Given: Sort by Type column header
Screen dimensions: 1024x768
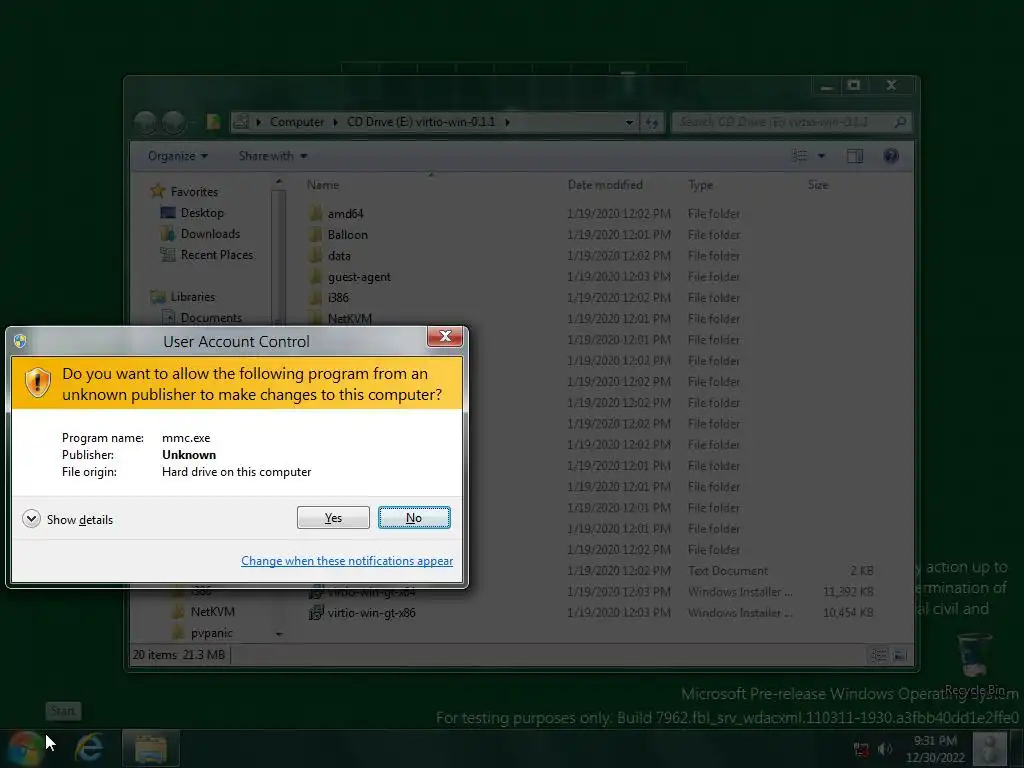Looking at the screenshot, I should tap(701, 185).
